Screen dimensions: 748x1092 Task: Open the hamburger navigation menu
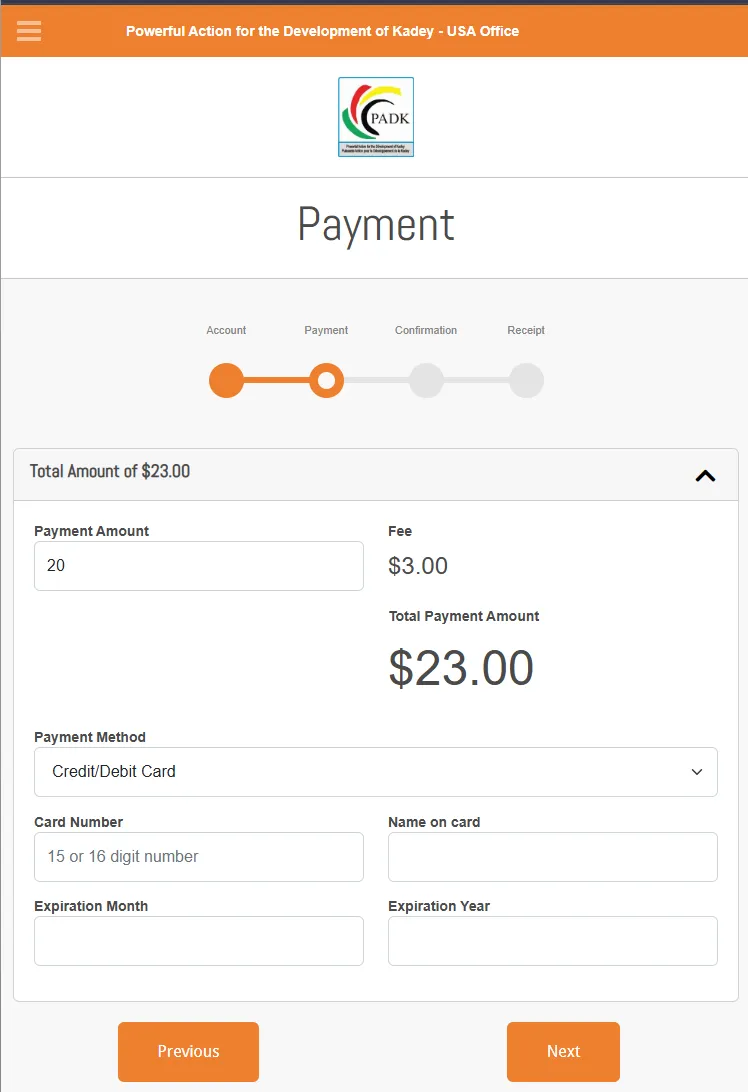point(28,30)
